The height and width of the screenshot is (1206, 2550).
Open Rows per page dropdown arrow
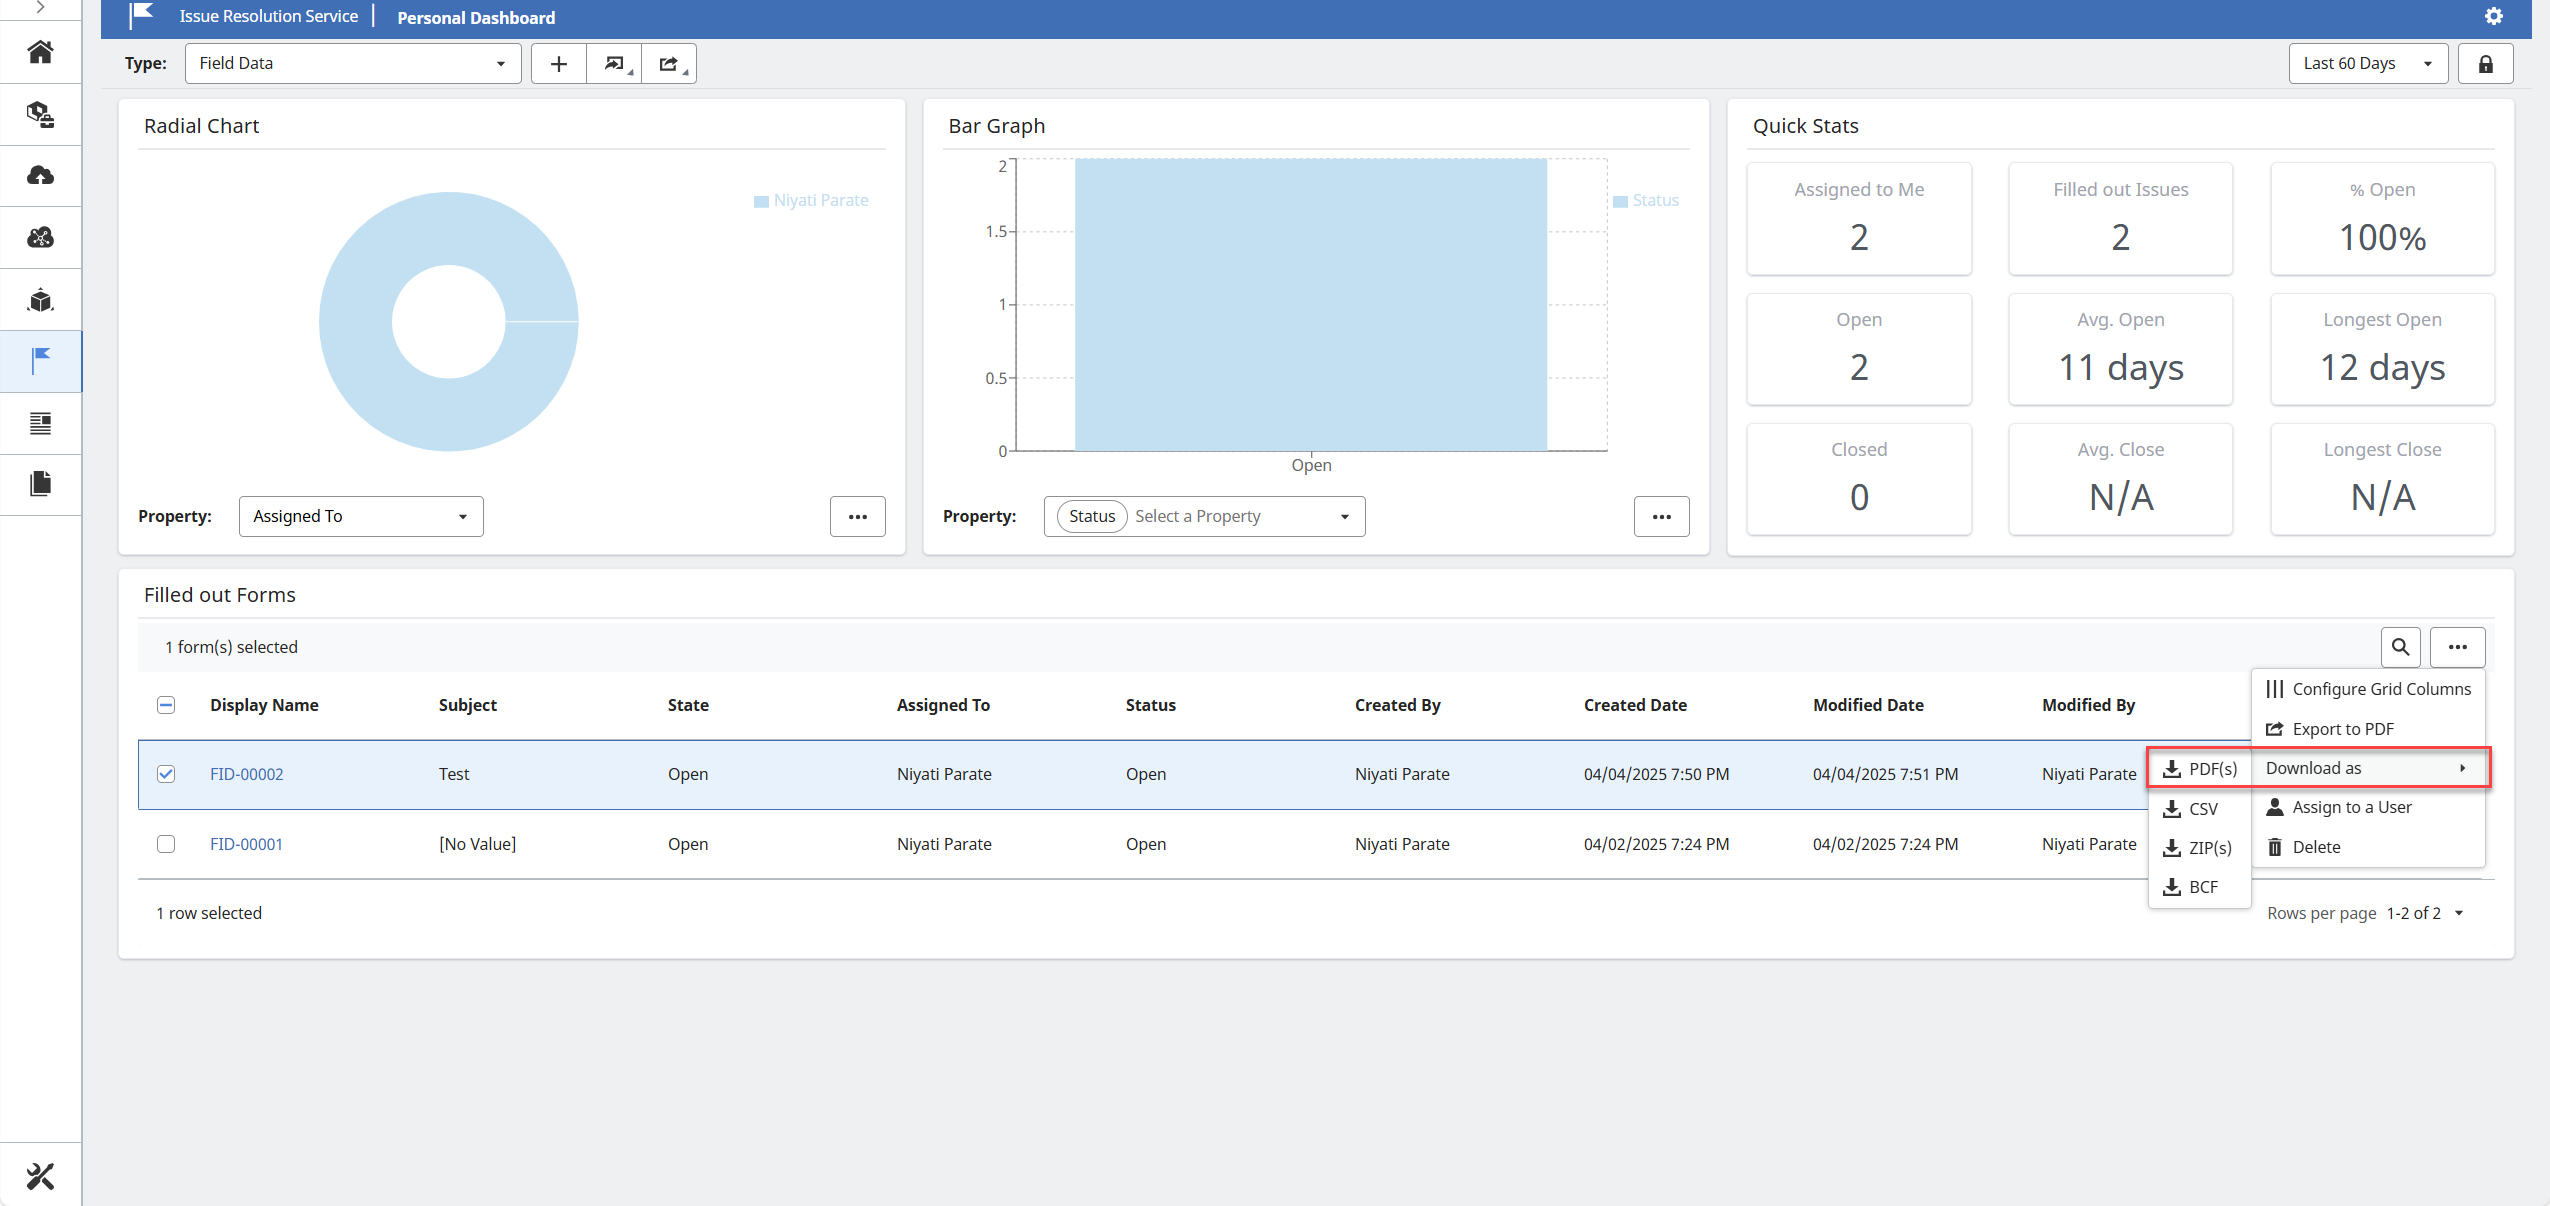(2459, 913)
